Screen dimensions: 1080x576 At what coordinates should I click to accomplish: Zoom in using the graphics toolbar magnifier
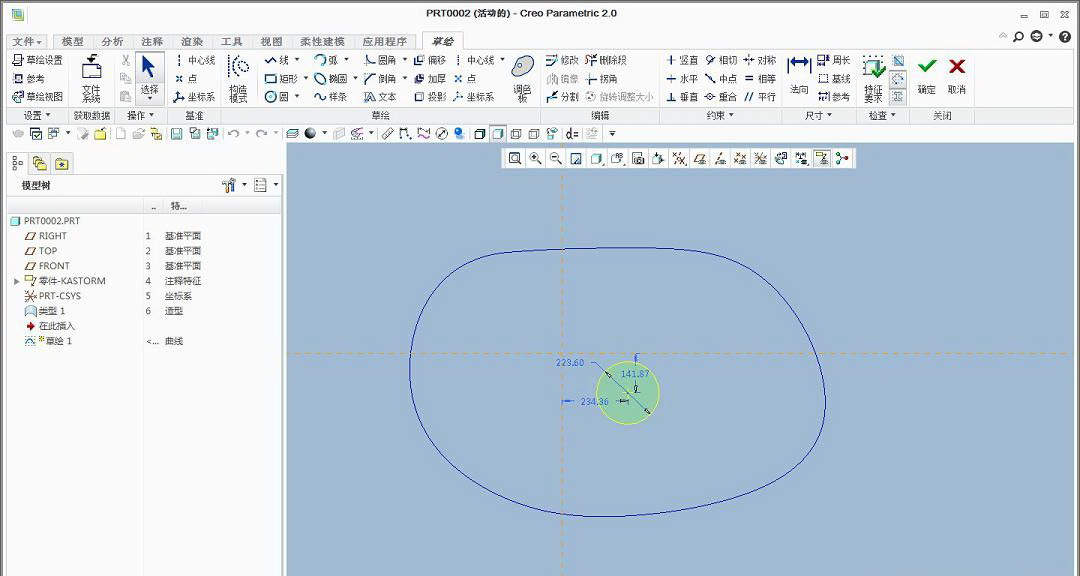point(536,158)
